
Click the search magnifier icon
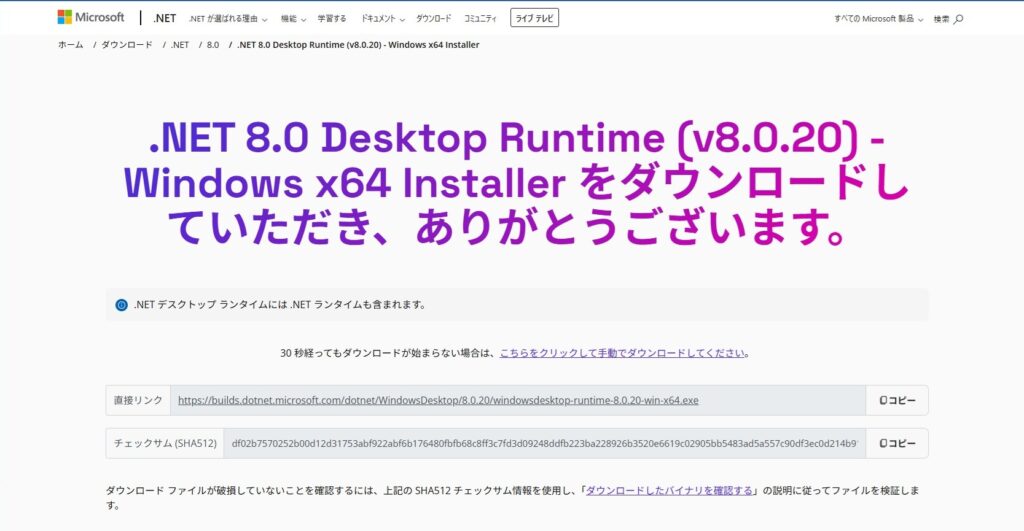pyautogui.click(x=958, y=19)
